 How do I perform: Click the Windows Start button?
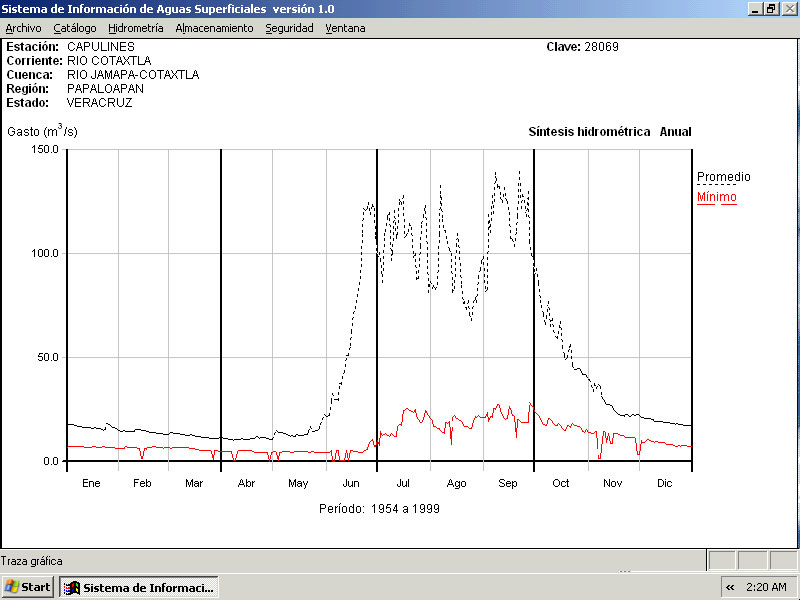[28, 587]
